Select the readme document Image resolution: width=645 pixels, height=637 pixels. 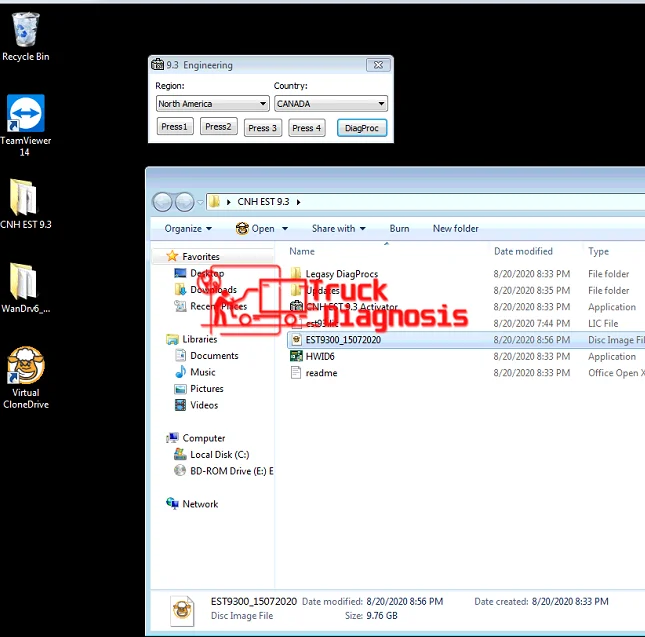[321, 373]
